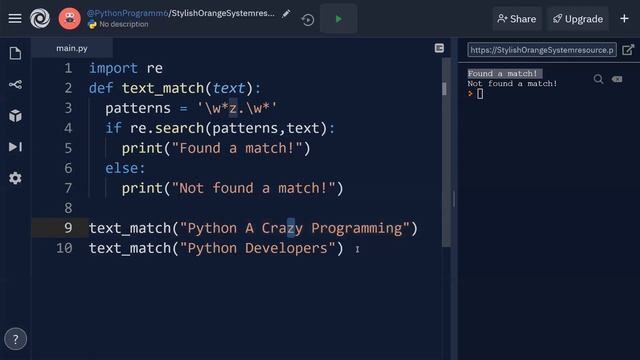The height and width of the screenshot is (360, 640).
Task: Click the @PythonProgrammo username link
Action: 127,13
